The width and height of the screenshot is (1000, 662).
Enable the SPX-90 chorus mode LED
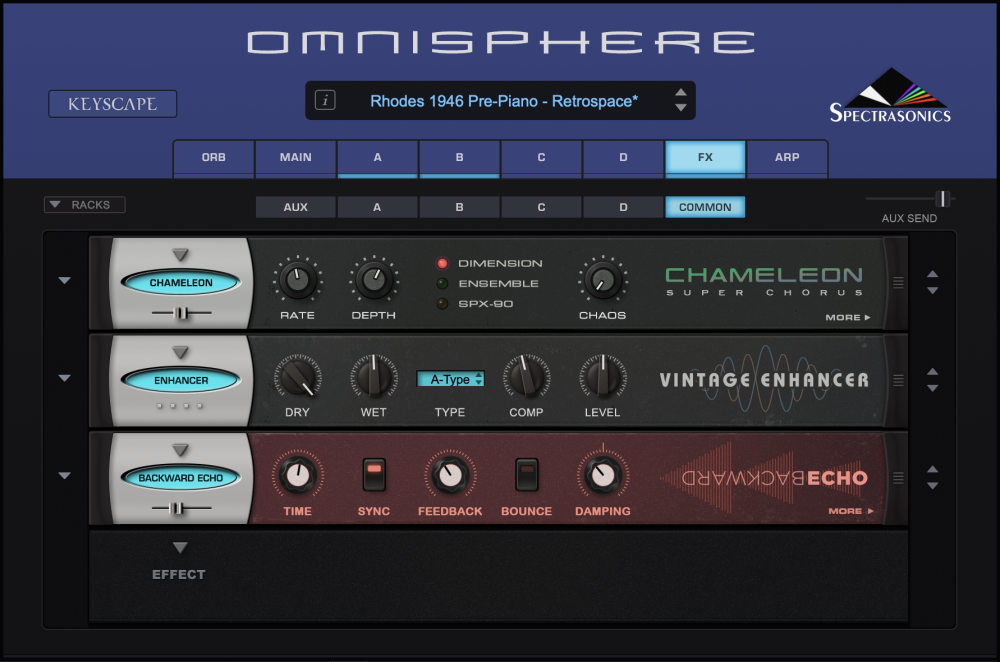click(442, 304)
